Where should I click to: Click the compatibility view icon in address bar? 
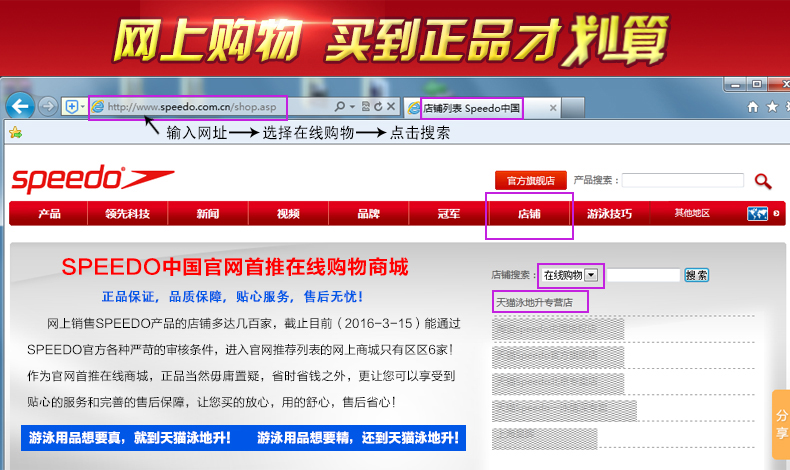[x=366, y=106]
